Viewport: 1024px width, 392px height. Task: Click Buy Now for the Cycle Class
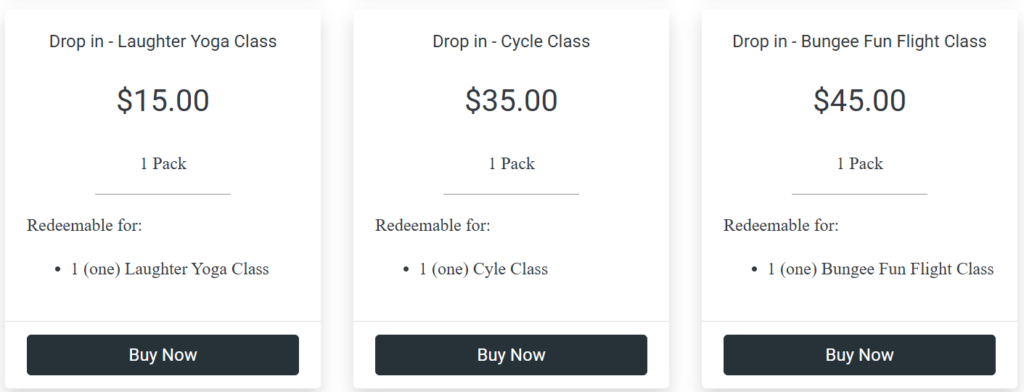pyautogui.click(x=511, y=355)
